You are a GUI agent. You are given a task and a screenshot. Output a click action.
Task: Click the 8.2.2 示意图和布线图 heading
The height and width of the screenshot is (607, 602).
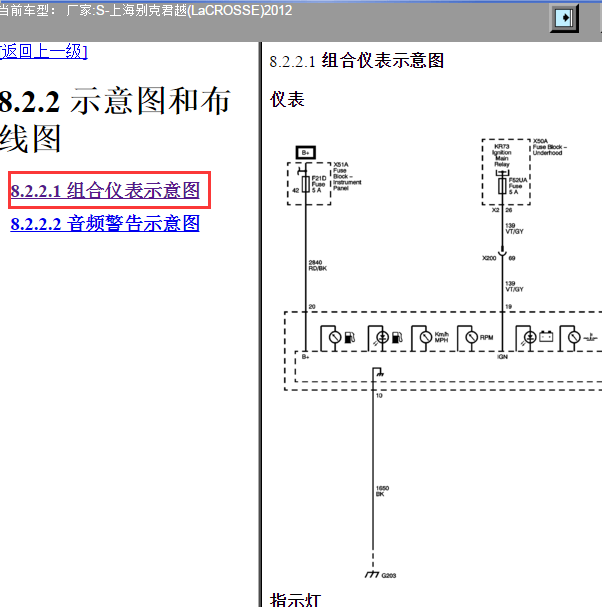(115, 119)
